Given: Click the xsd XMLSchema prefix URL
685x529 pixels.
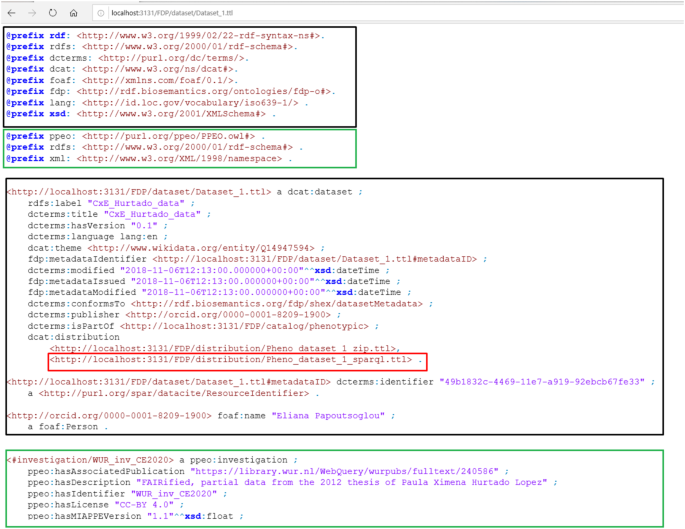Looking at the screenshot, I should pyautogui.click(x=171, y=114).
